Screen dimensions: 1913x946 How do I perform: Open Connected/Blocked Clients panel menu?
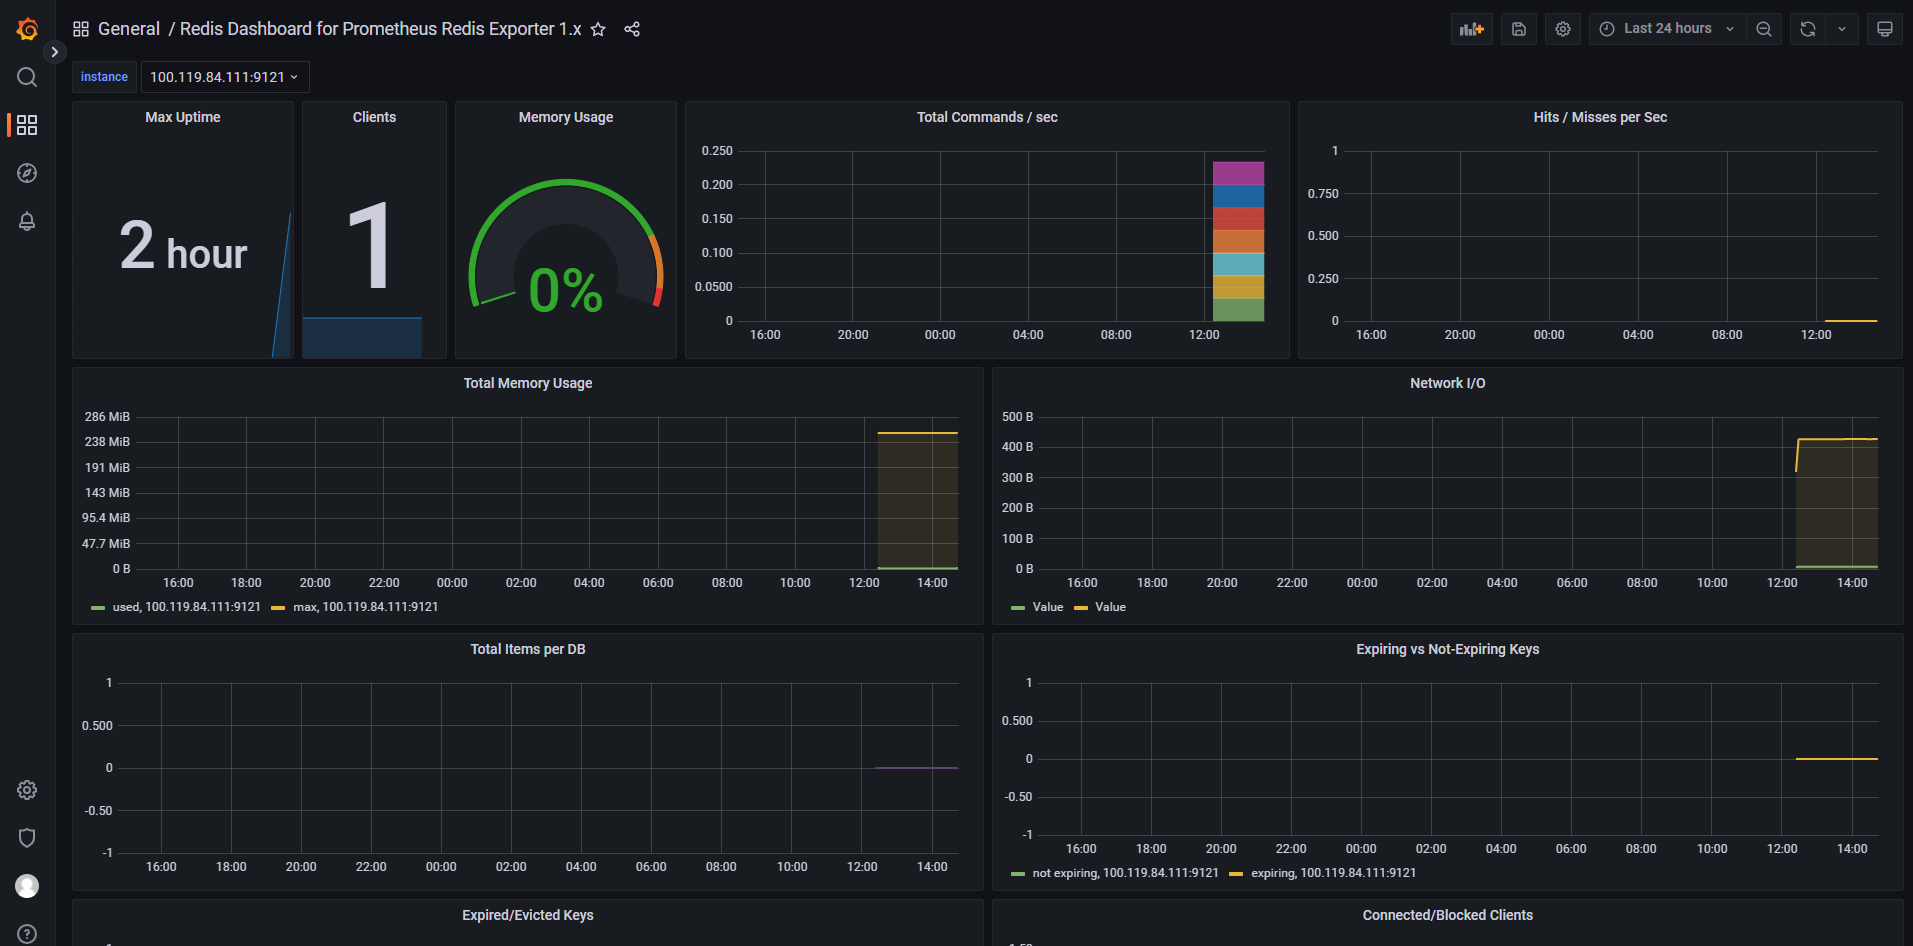point(1447,915)
